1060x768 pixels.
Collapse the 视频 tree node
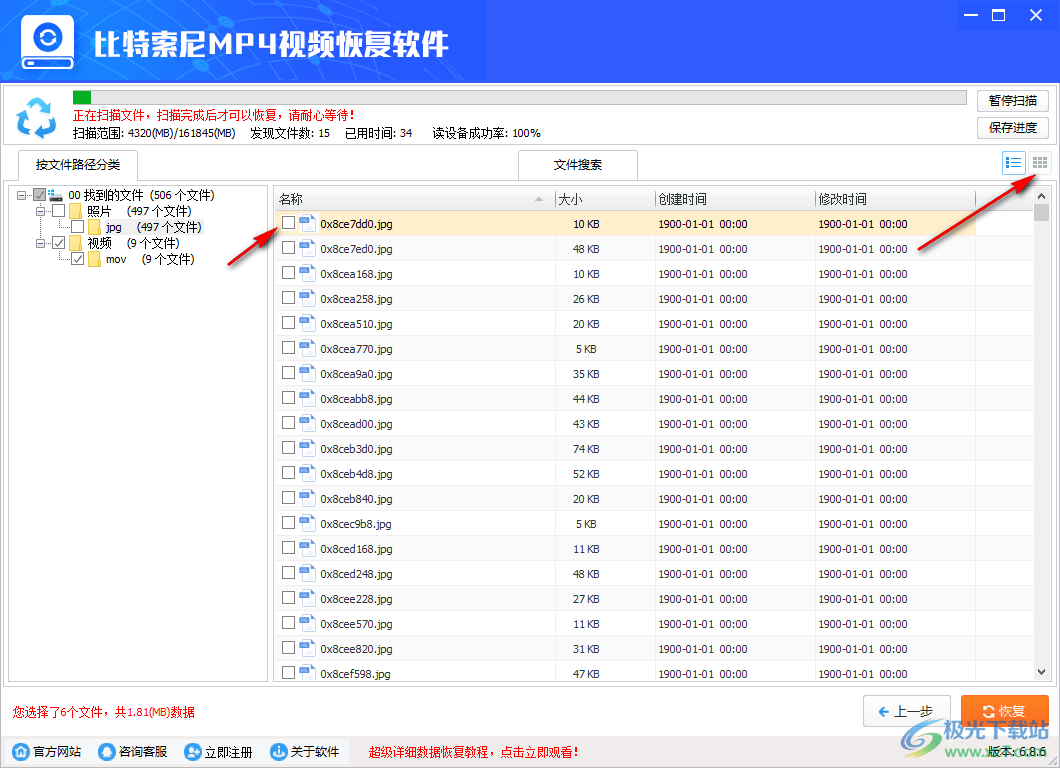(x=41, y=243)
